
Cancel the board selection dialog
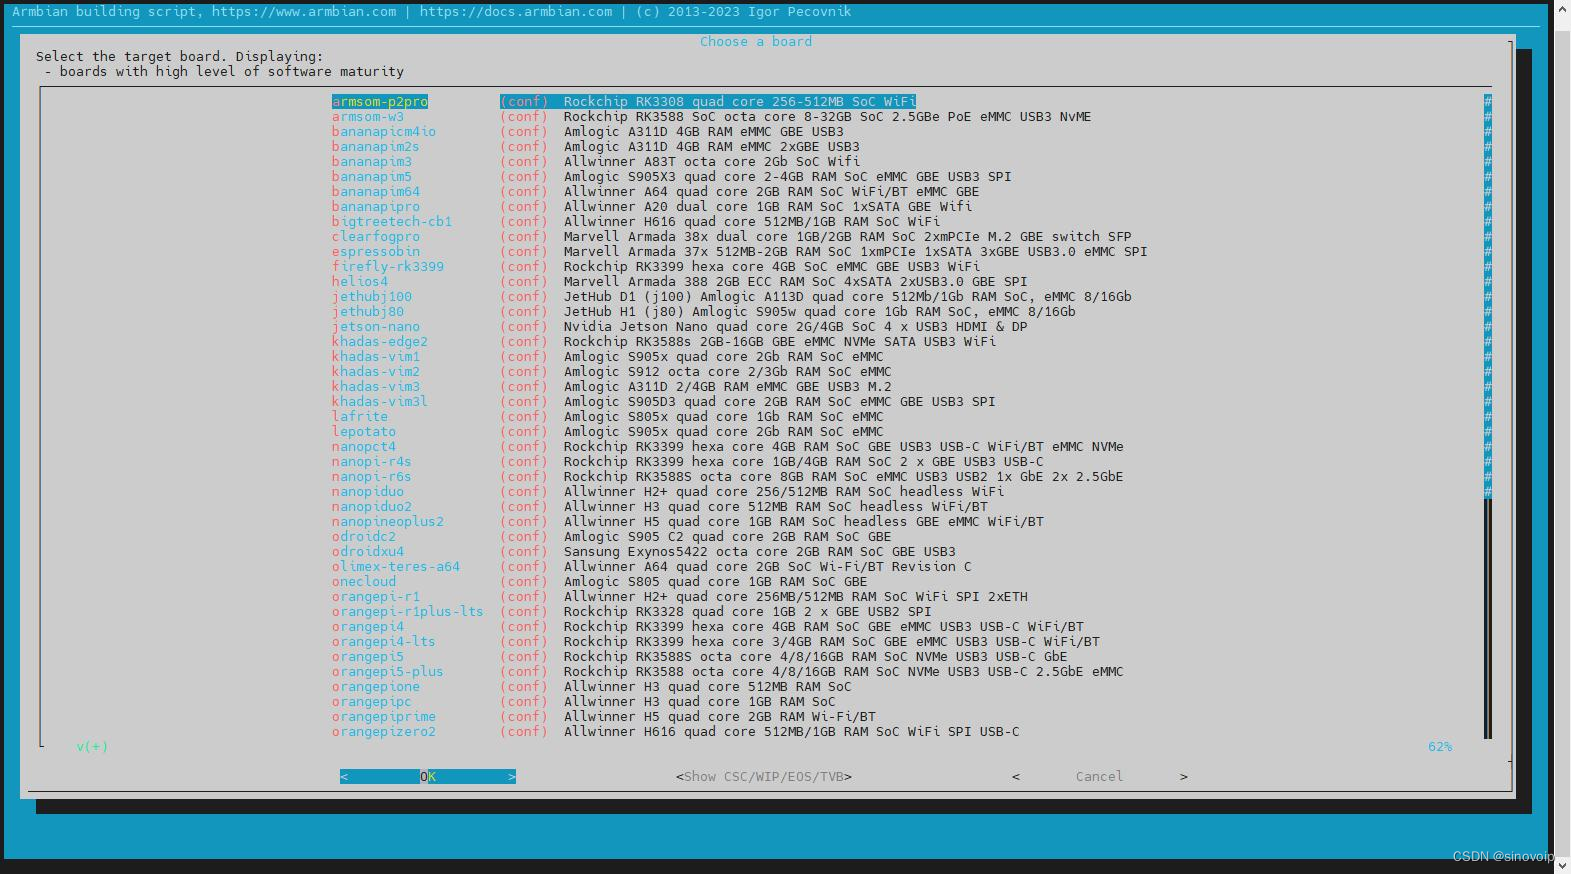(x=1100, y=776)
